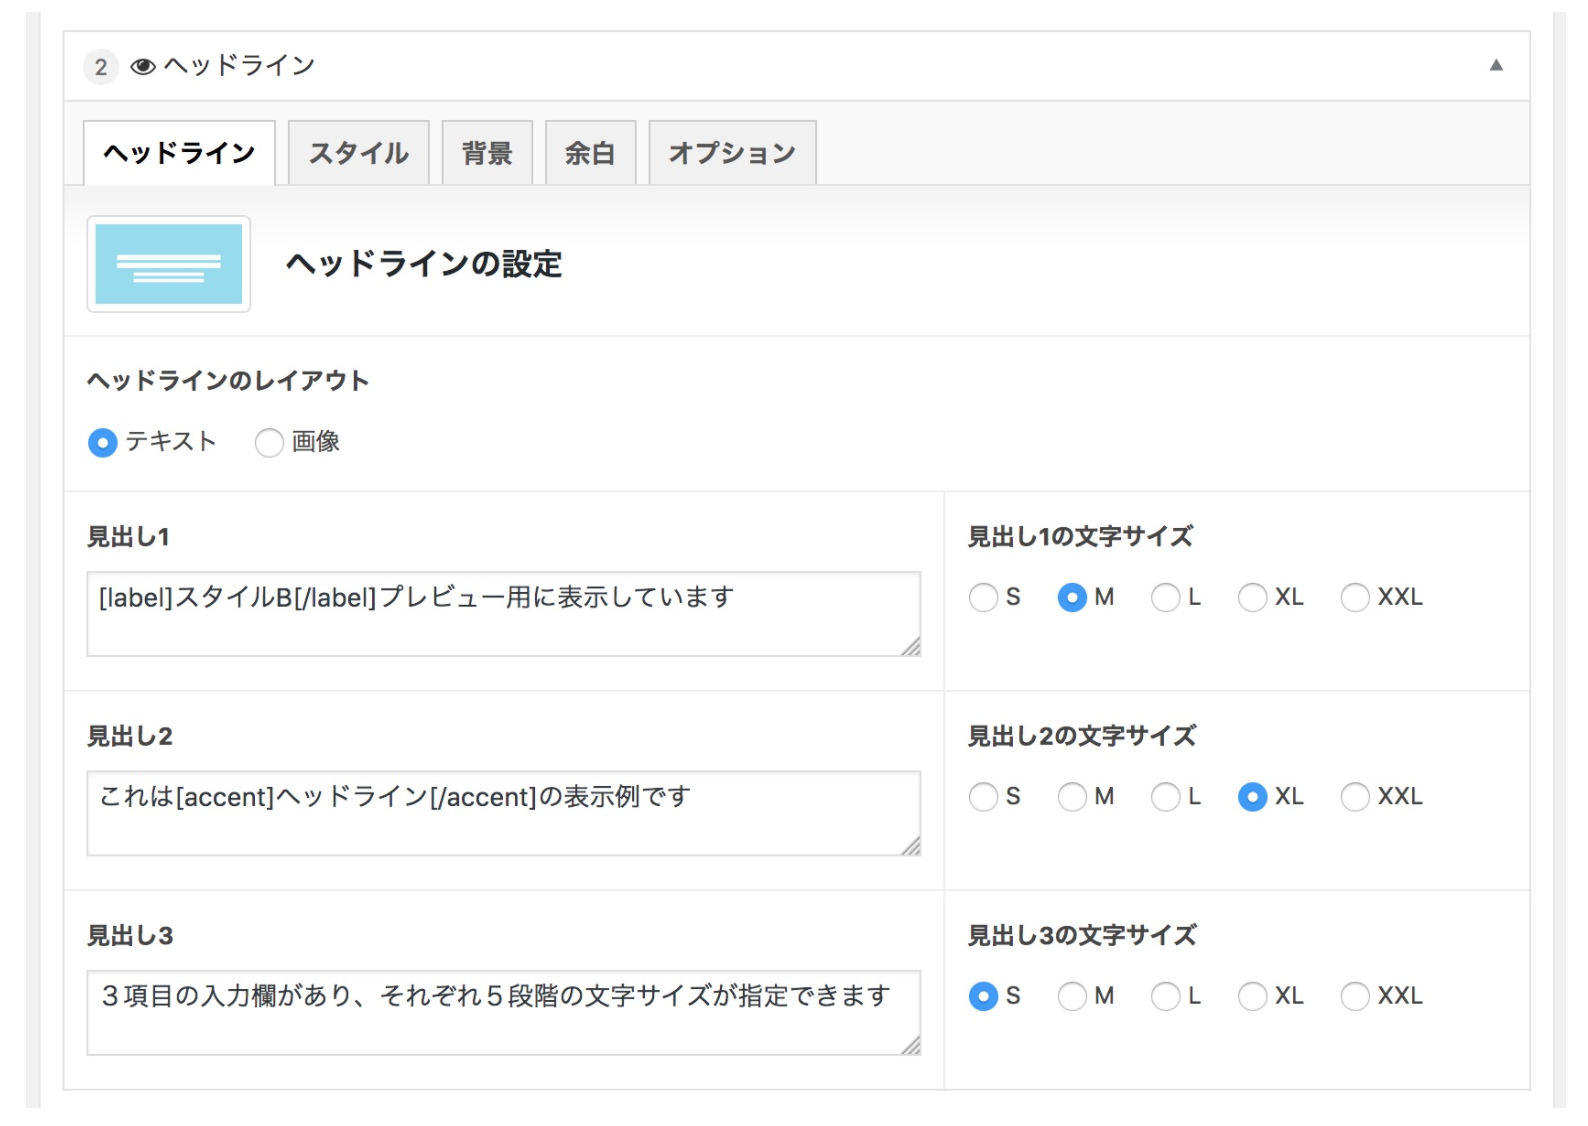Screen dimensions: 1588x1126
Task: Open the オプション tab
Action: click(x=732, y=153)
